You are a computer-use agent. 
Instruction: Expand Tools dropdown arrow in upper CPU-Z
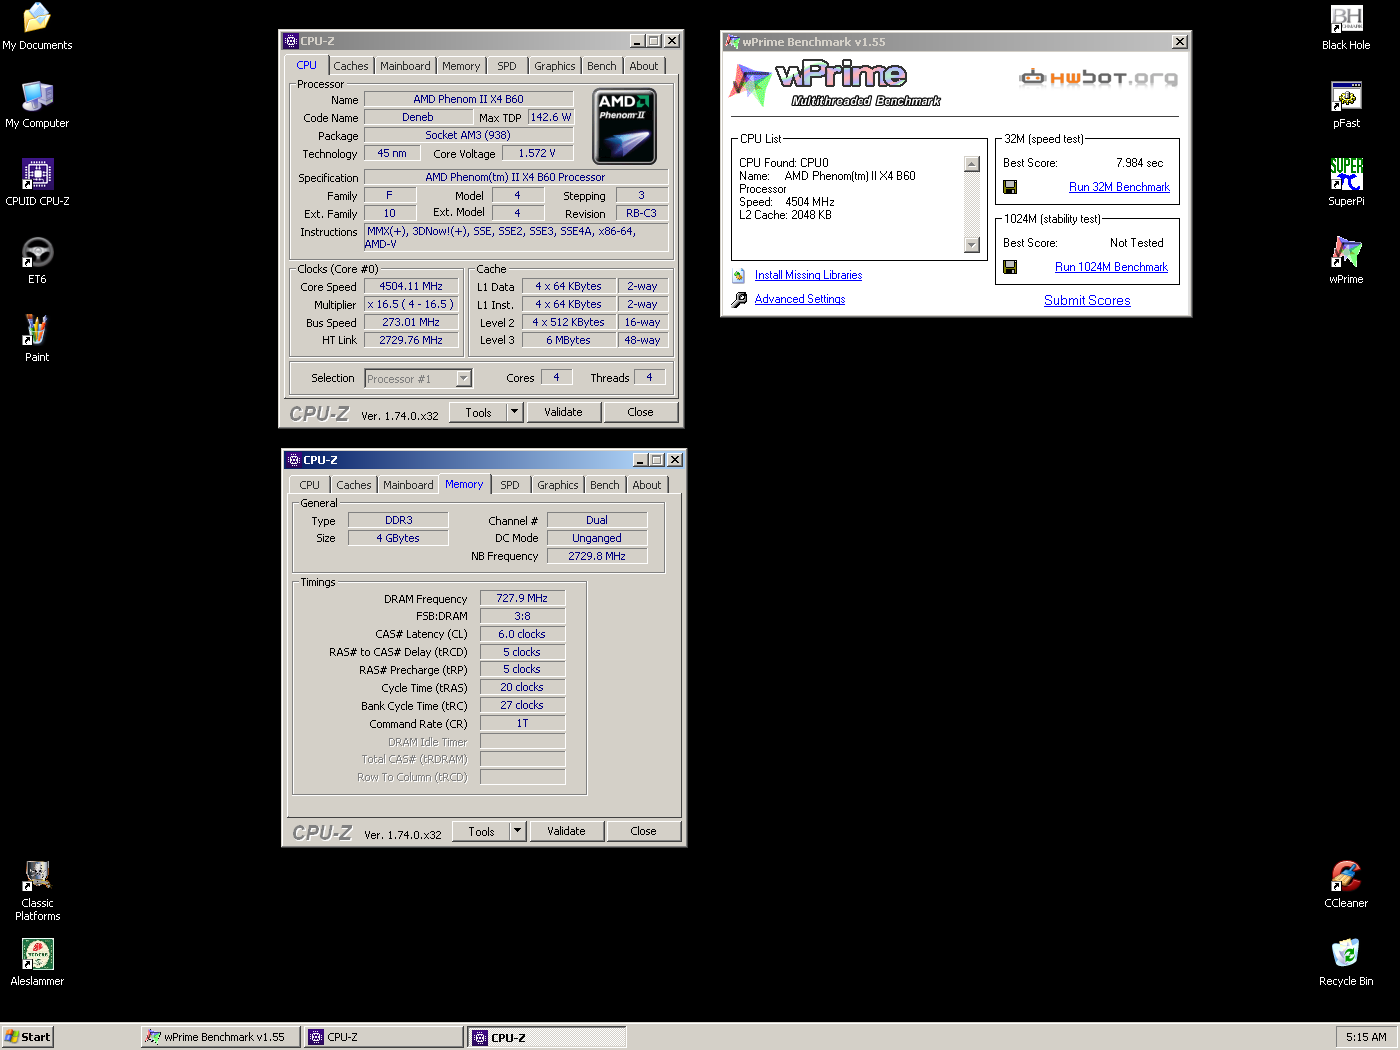[x=514, y=412]
